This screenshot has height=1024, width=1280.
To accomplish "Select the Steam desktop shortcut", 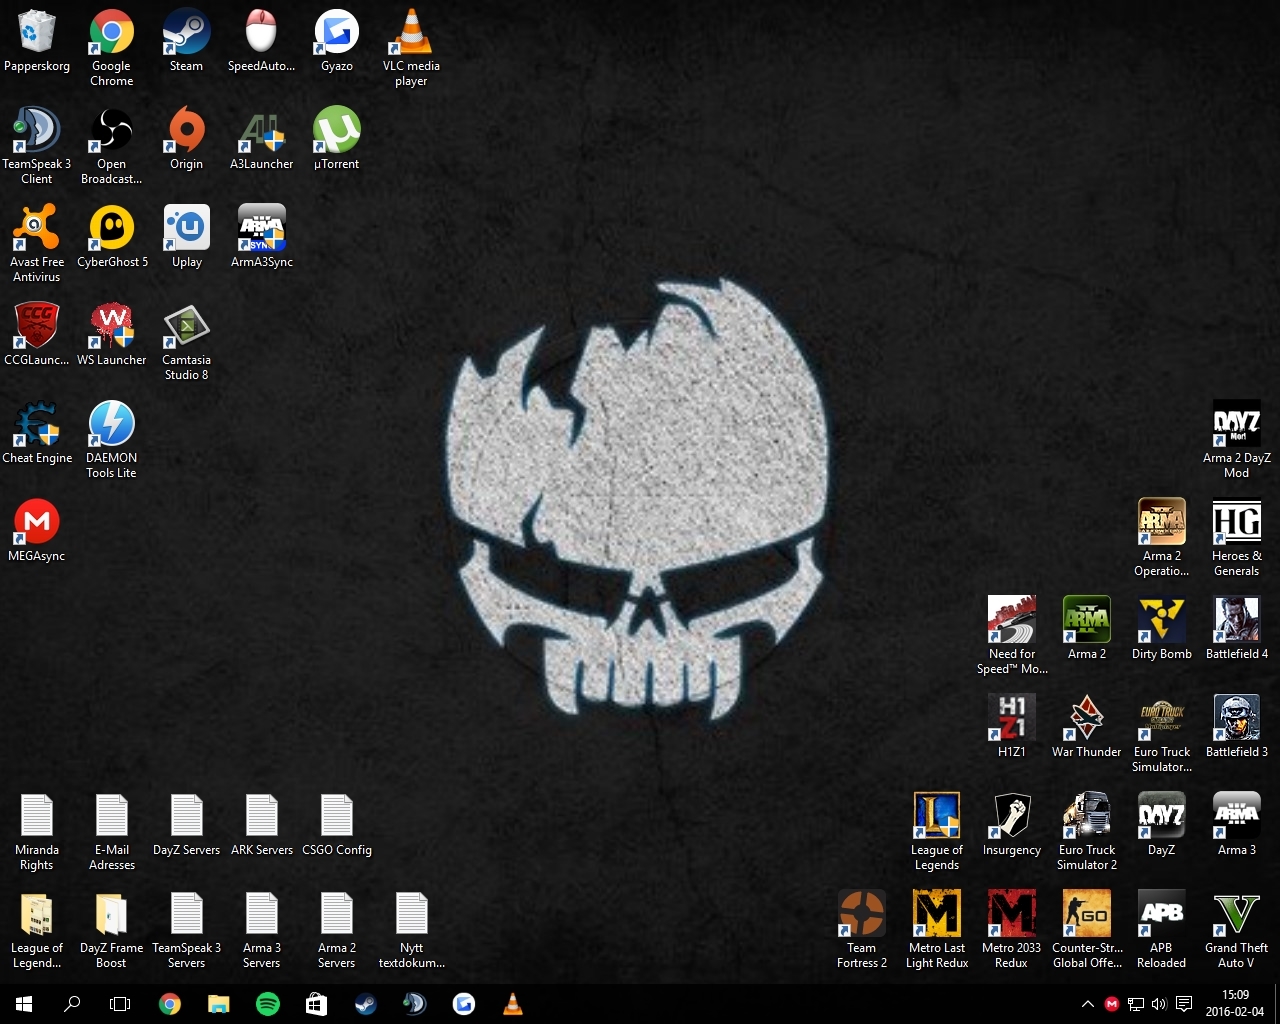I will 187,41.
